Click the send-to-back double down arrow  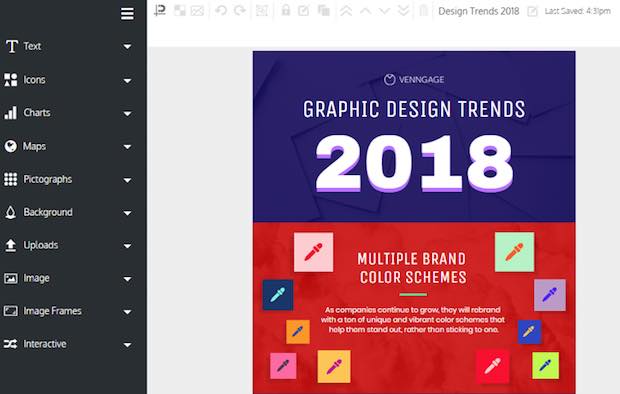coord(403,11)
